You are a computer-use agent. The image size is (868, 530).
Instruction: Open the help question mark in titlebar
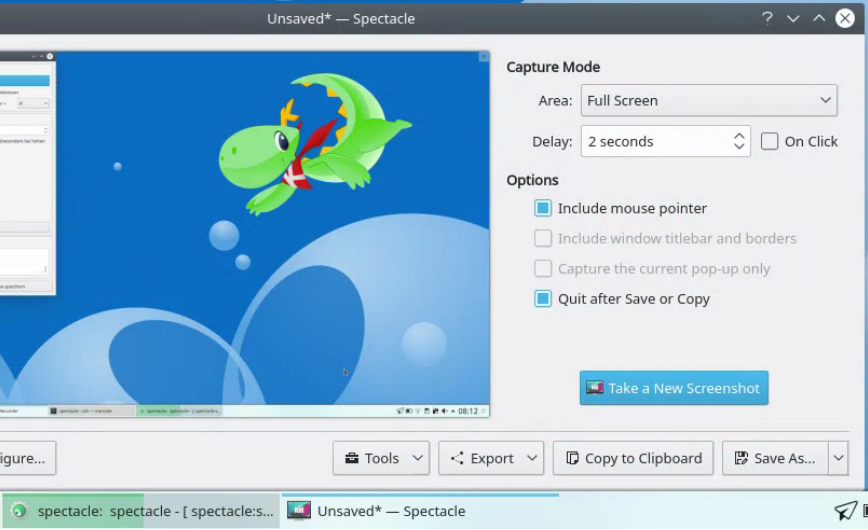click(x=767, y=19)
